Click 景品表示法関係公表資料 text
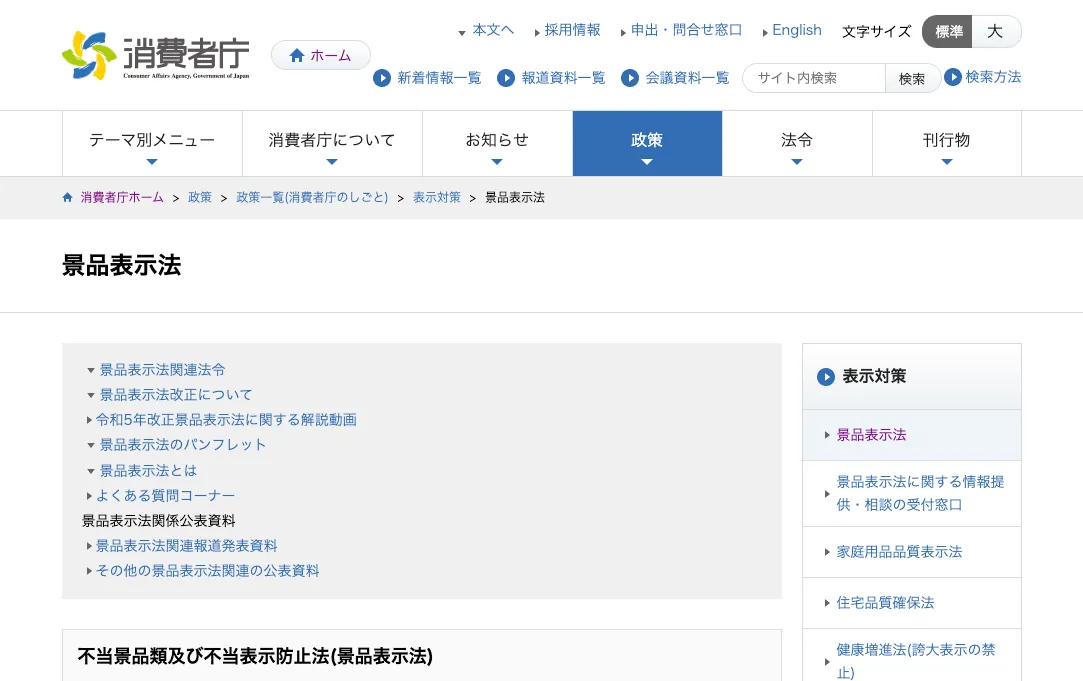Image resolution: width=1083 pixels, height=681 pixels. click(159, 521)
